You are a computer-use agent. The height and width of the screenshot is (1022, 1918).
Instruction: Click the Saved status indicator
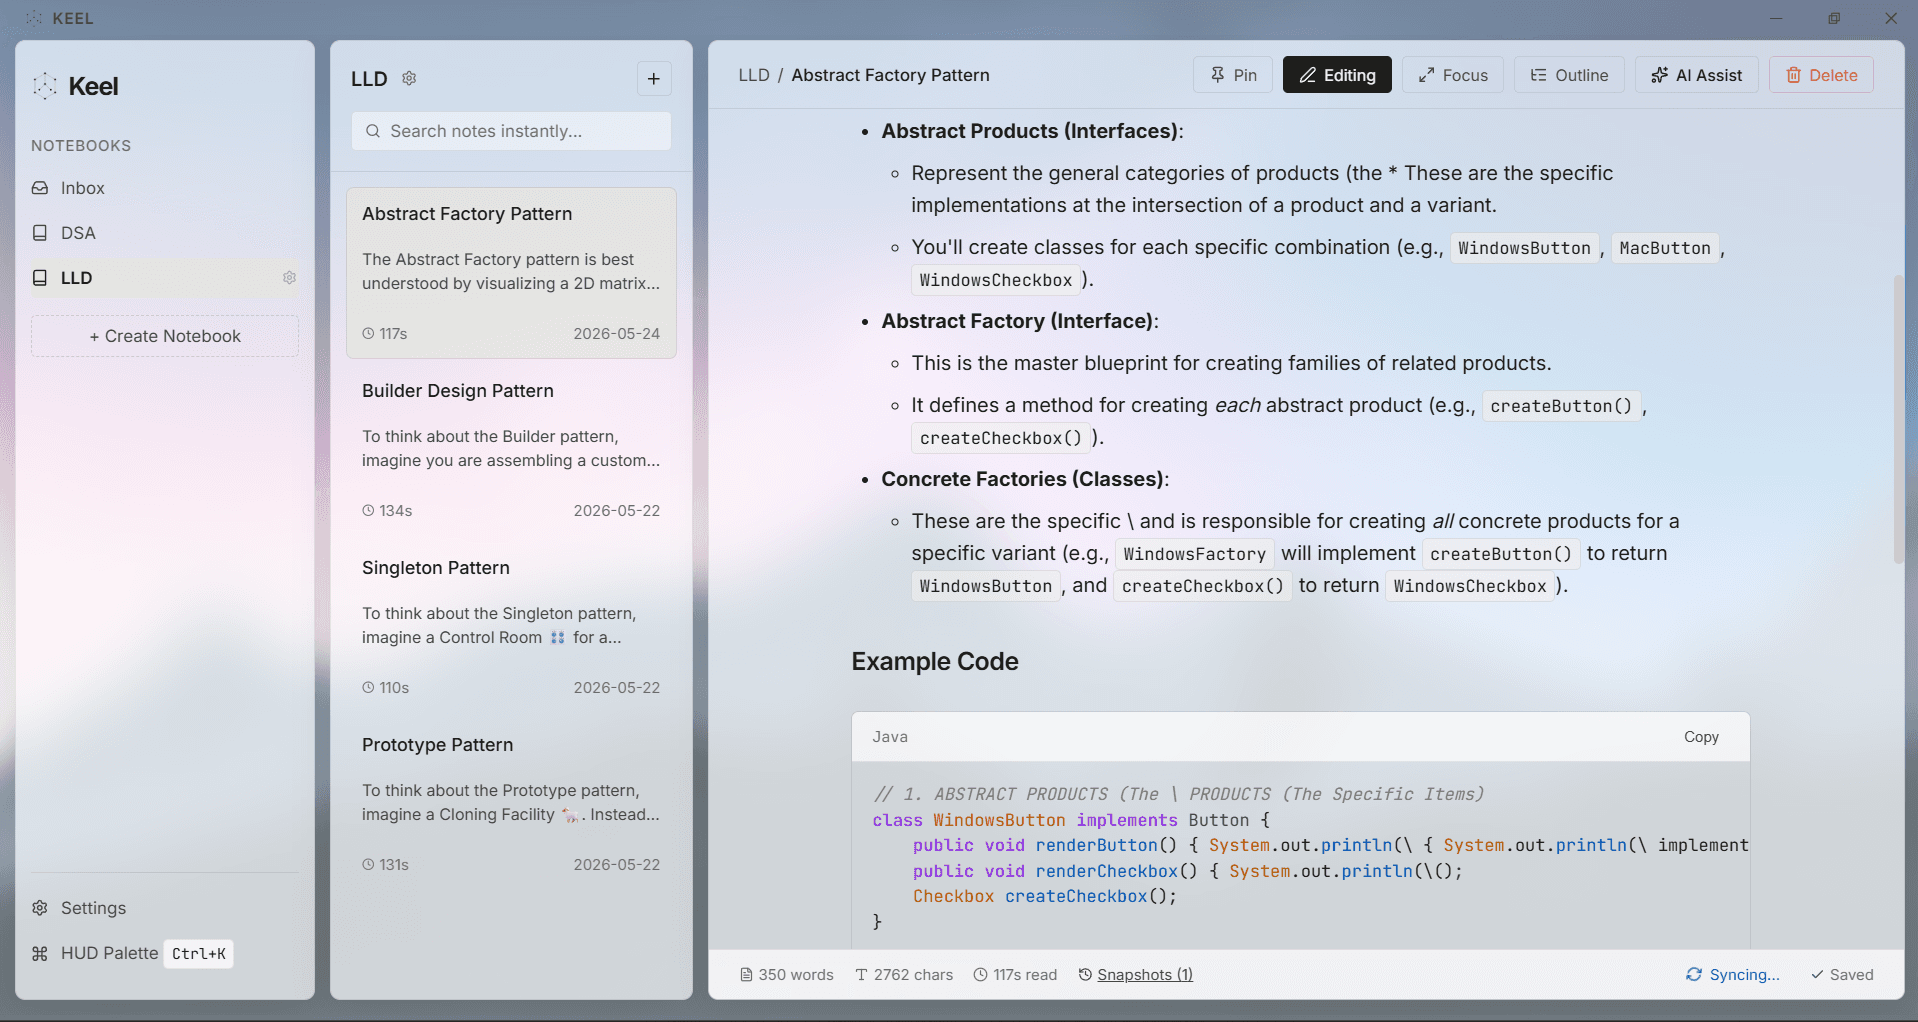[x=1842, y=975]
